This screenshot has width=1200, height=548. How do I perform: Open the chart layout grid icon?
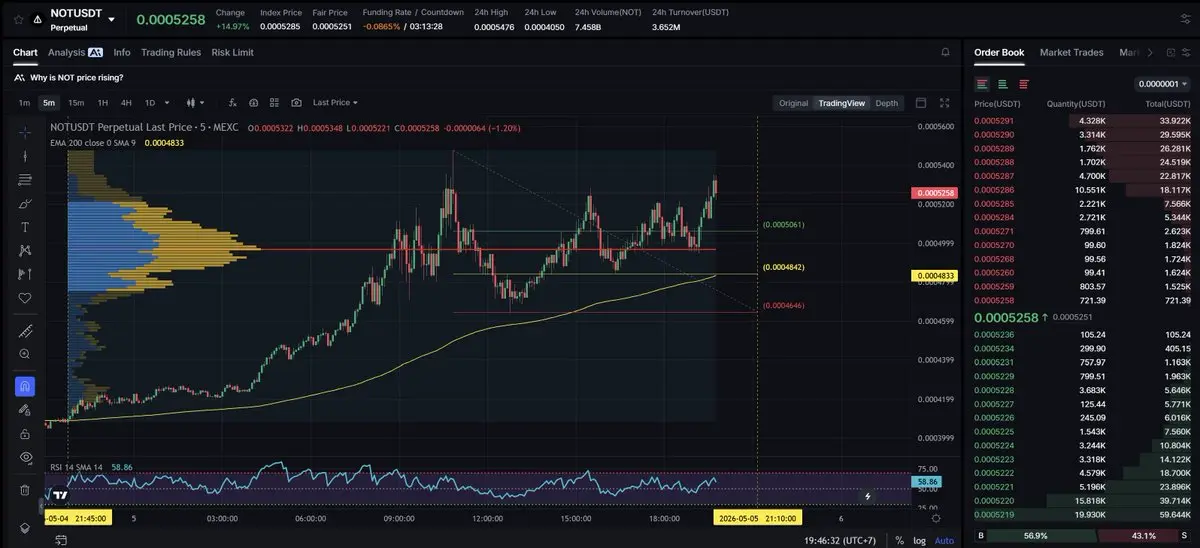pos(274,102)
